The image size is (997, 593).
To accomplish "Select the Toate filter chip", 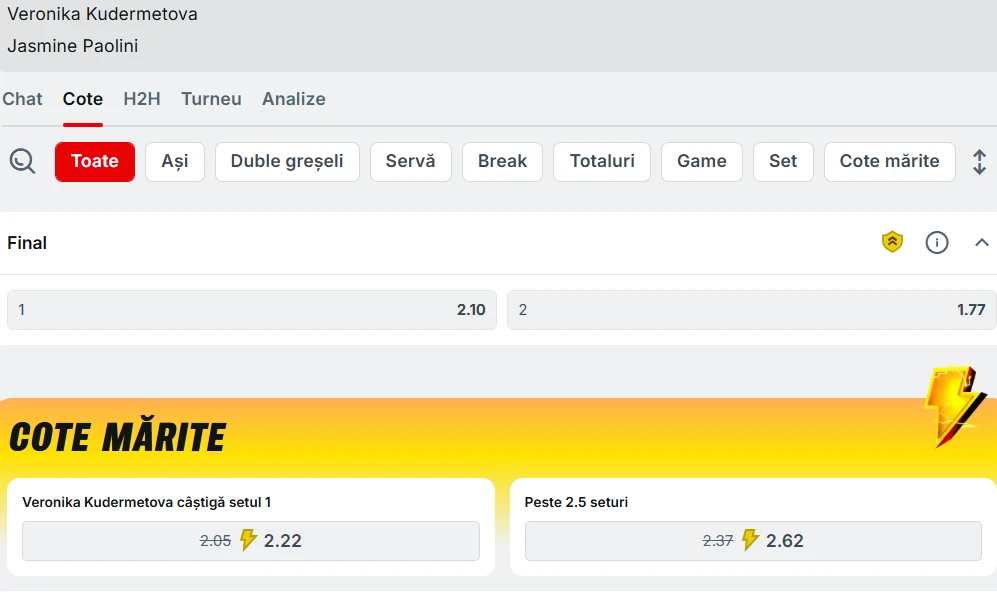I will tap(95, 161).
